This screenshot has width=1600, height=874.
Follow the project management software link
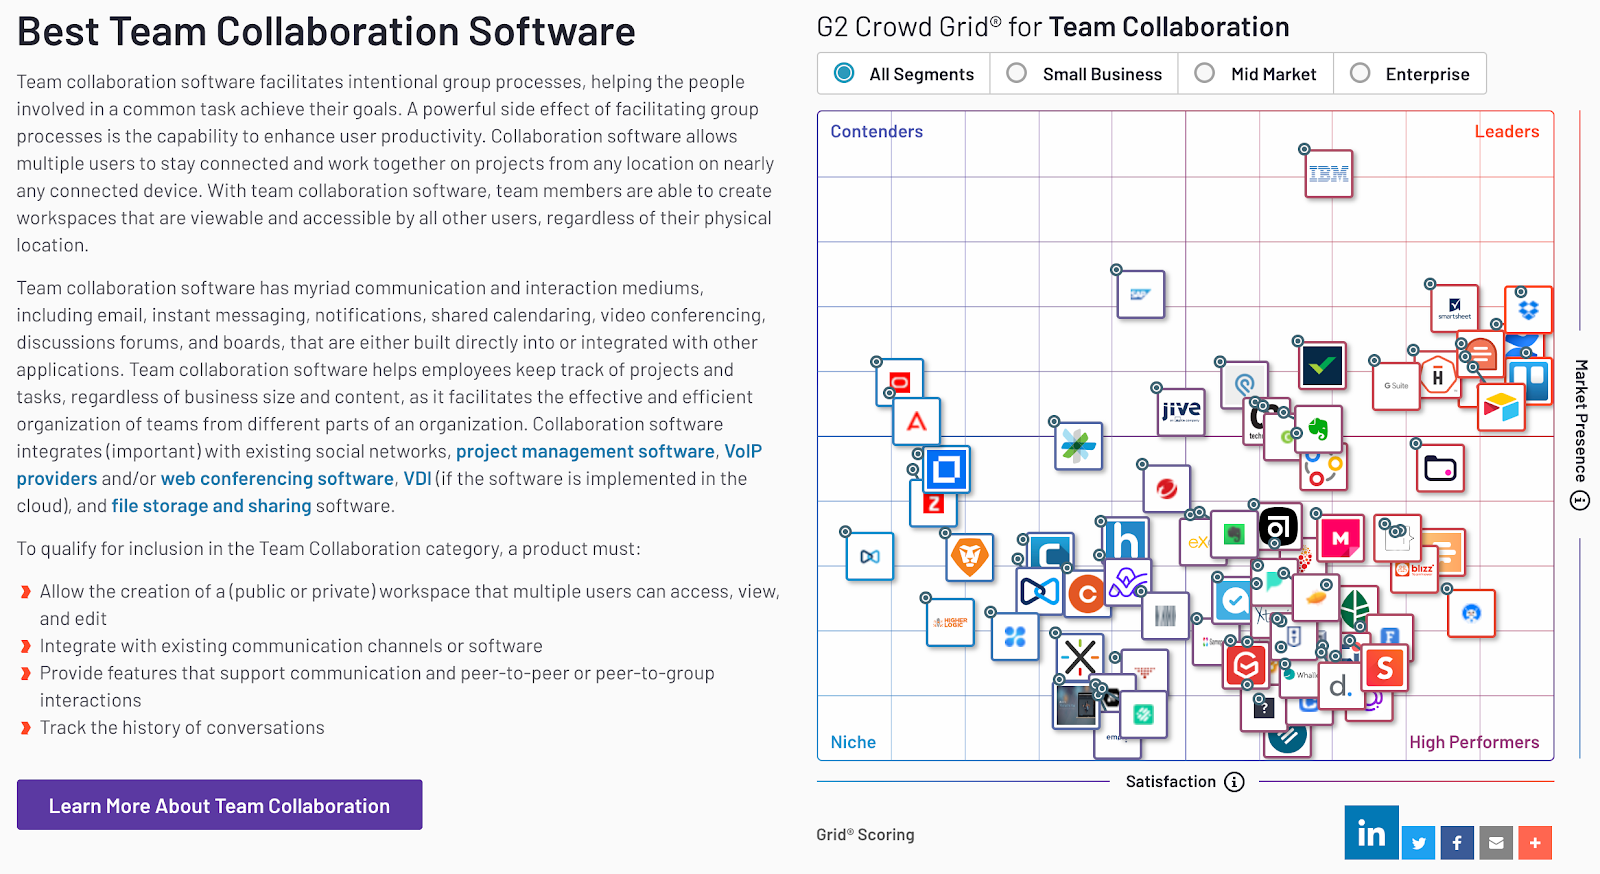pyautogui.click(x=585, y=452)
